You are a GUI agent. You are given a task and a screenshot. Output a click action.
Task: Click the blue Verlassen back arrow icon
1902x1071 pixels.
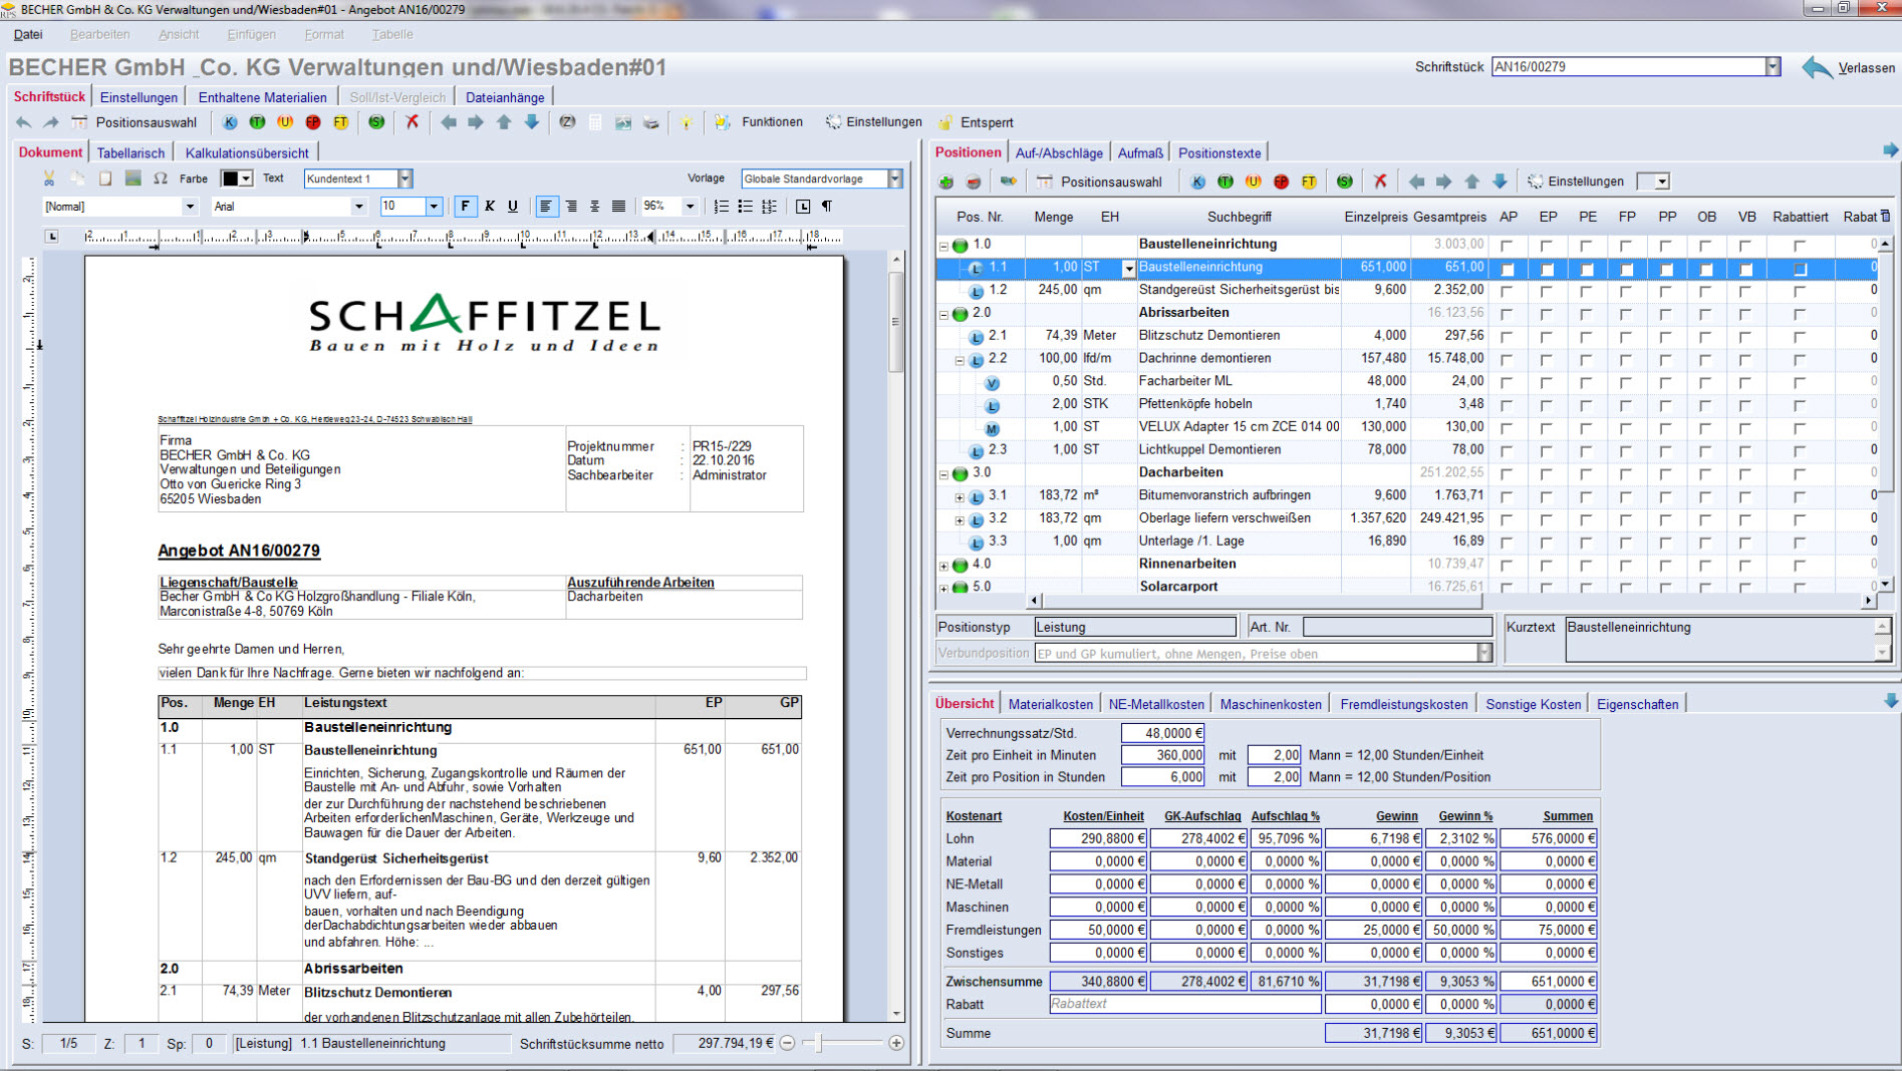coord(1817,67)
